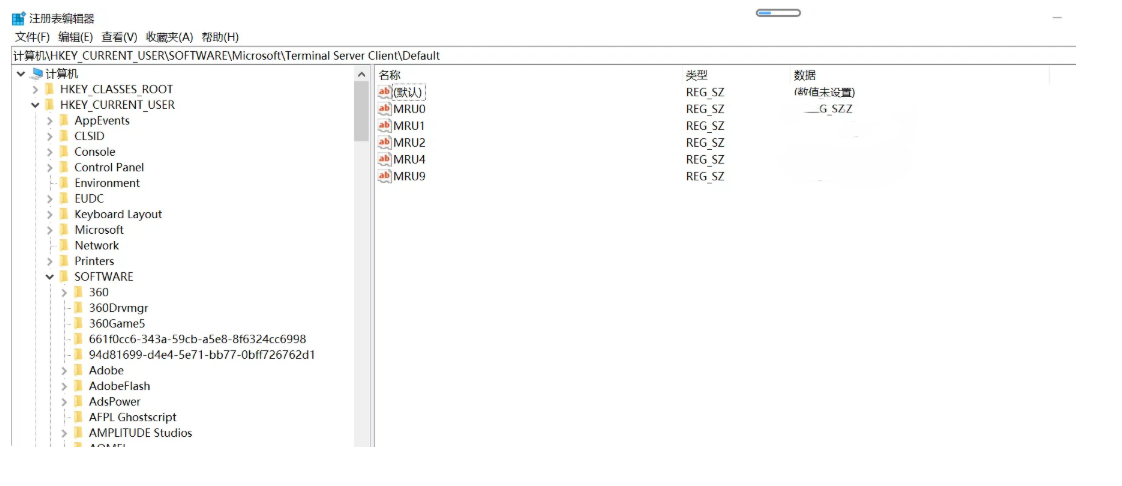Collapse the SOFTWARE key branch
Viewport: 1122px width, 486px height.
click(50, 277)
